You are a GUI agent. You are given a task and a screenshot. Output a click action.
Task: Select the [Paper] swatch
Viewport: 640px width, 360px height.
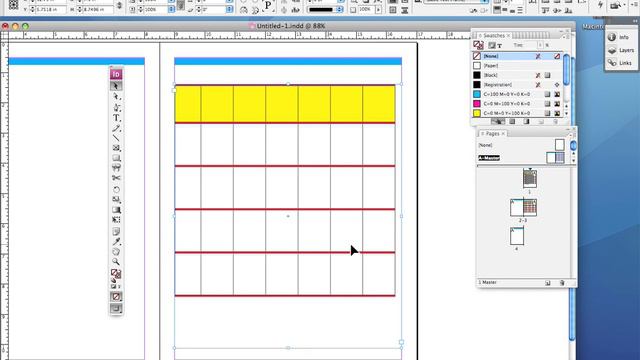coord(517,65)
